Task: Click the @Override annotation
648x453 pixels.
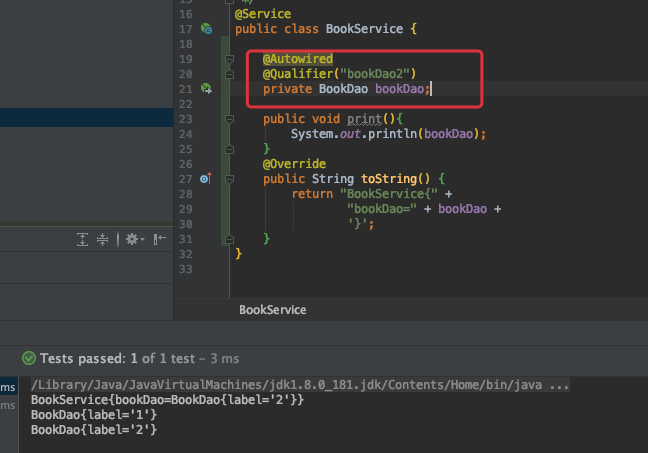Action: point(294,164)
